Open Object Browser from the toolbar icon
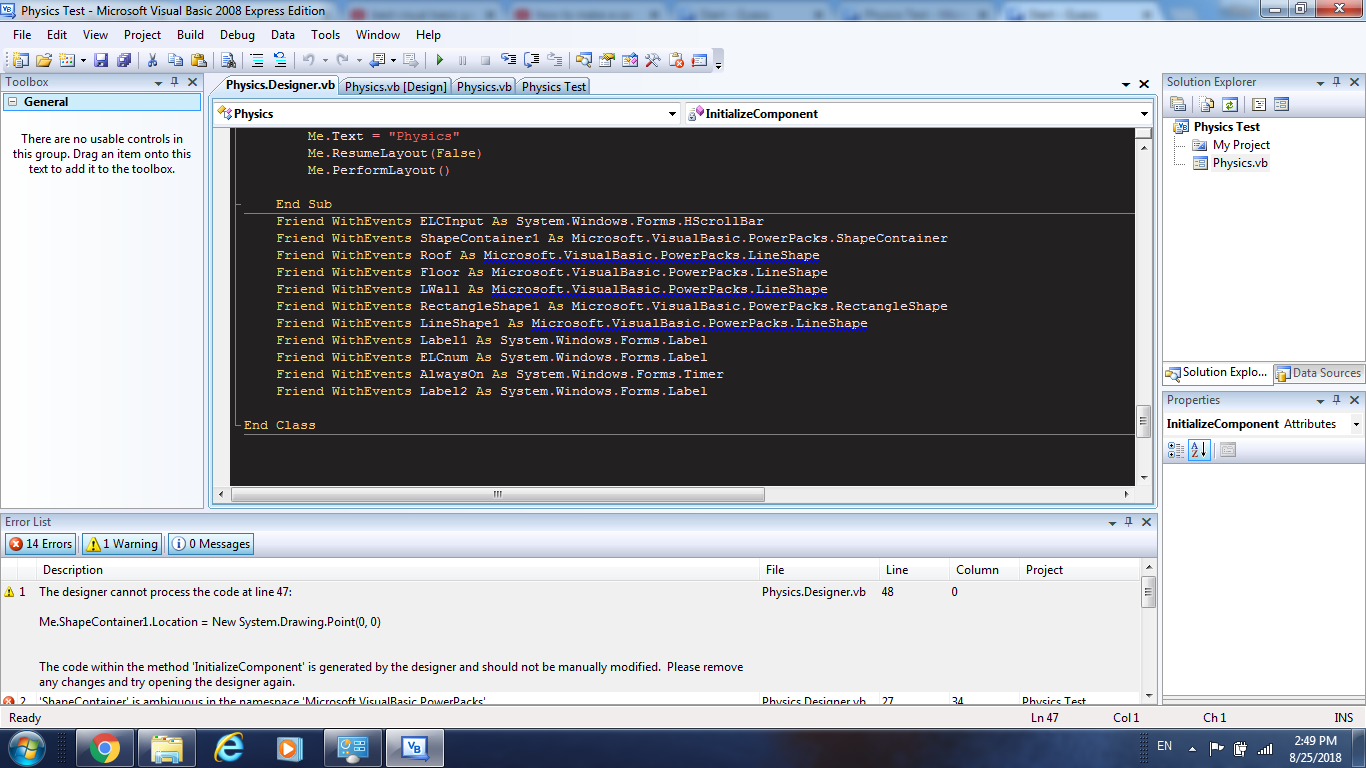Image resolution: width=1366 pixels, height=768 pixels. coord(630,60)
